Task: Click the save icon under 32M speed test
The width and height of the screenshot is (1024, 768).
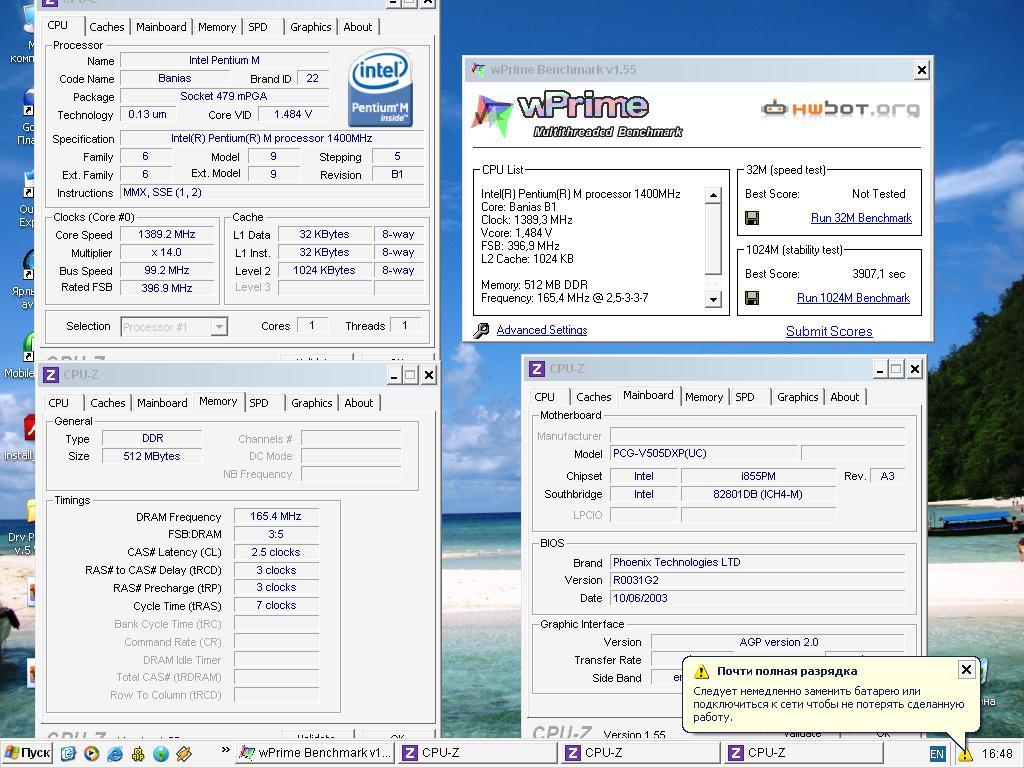Action: click(x=752, y=218)
